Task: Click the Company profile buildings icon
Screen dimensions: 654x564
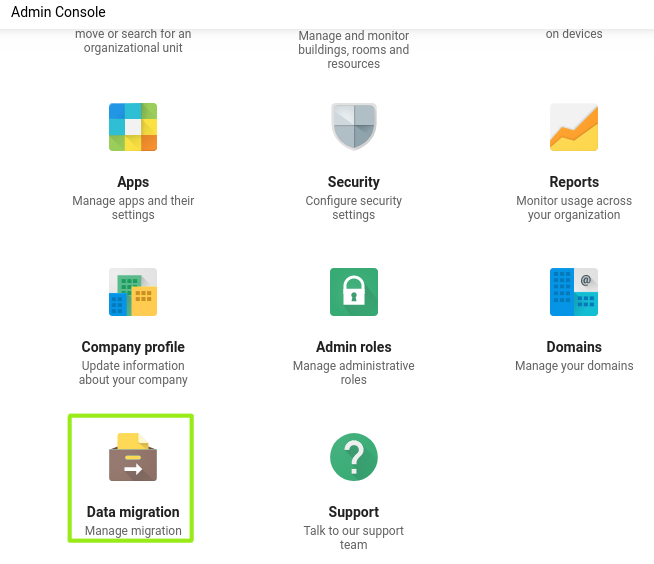Action: [x=133, y=292]
